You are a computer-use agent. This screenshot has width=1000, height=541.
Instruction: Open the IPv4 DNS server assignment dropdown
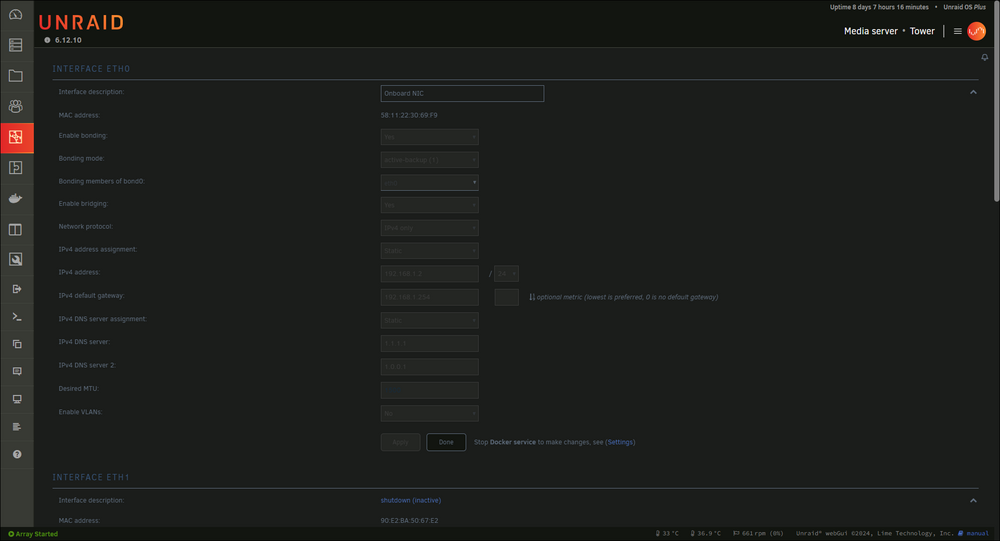[x=429, y=320]
